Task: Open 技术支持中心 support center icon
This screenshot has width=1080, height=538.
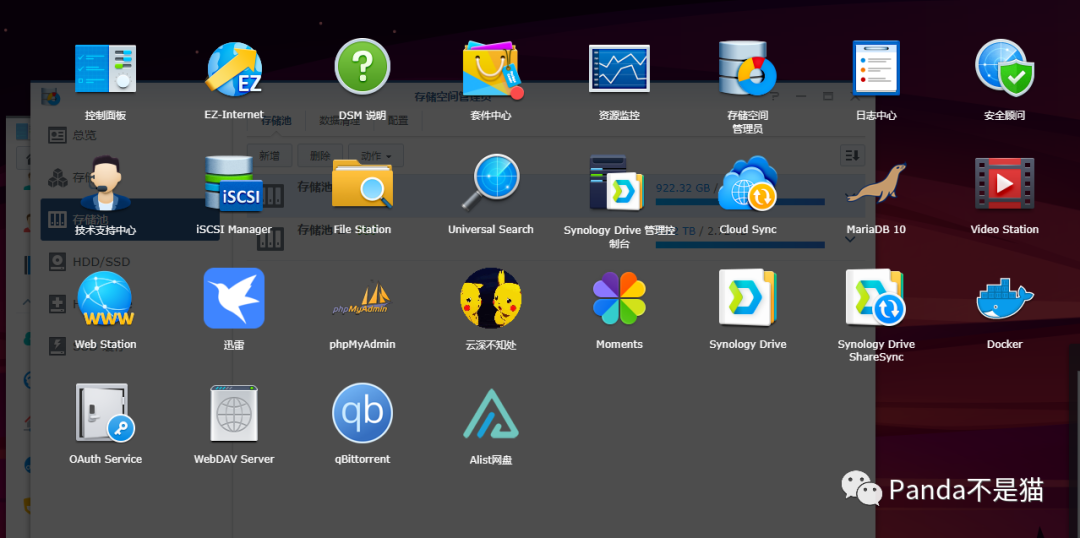Action: 105,183
